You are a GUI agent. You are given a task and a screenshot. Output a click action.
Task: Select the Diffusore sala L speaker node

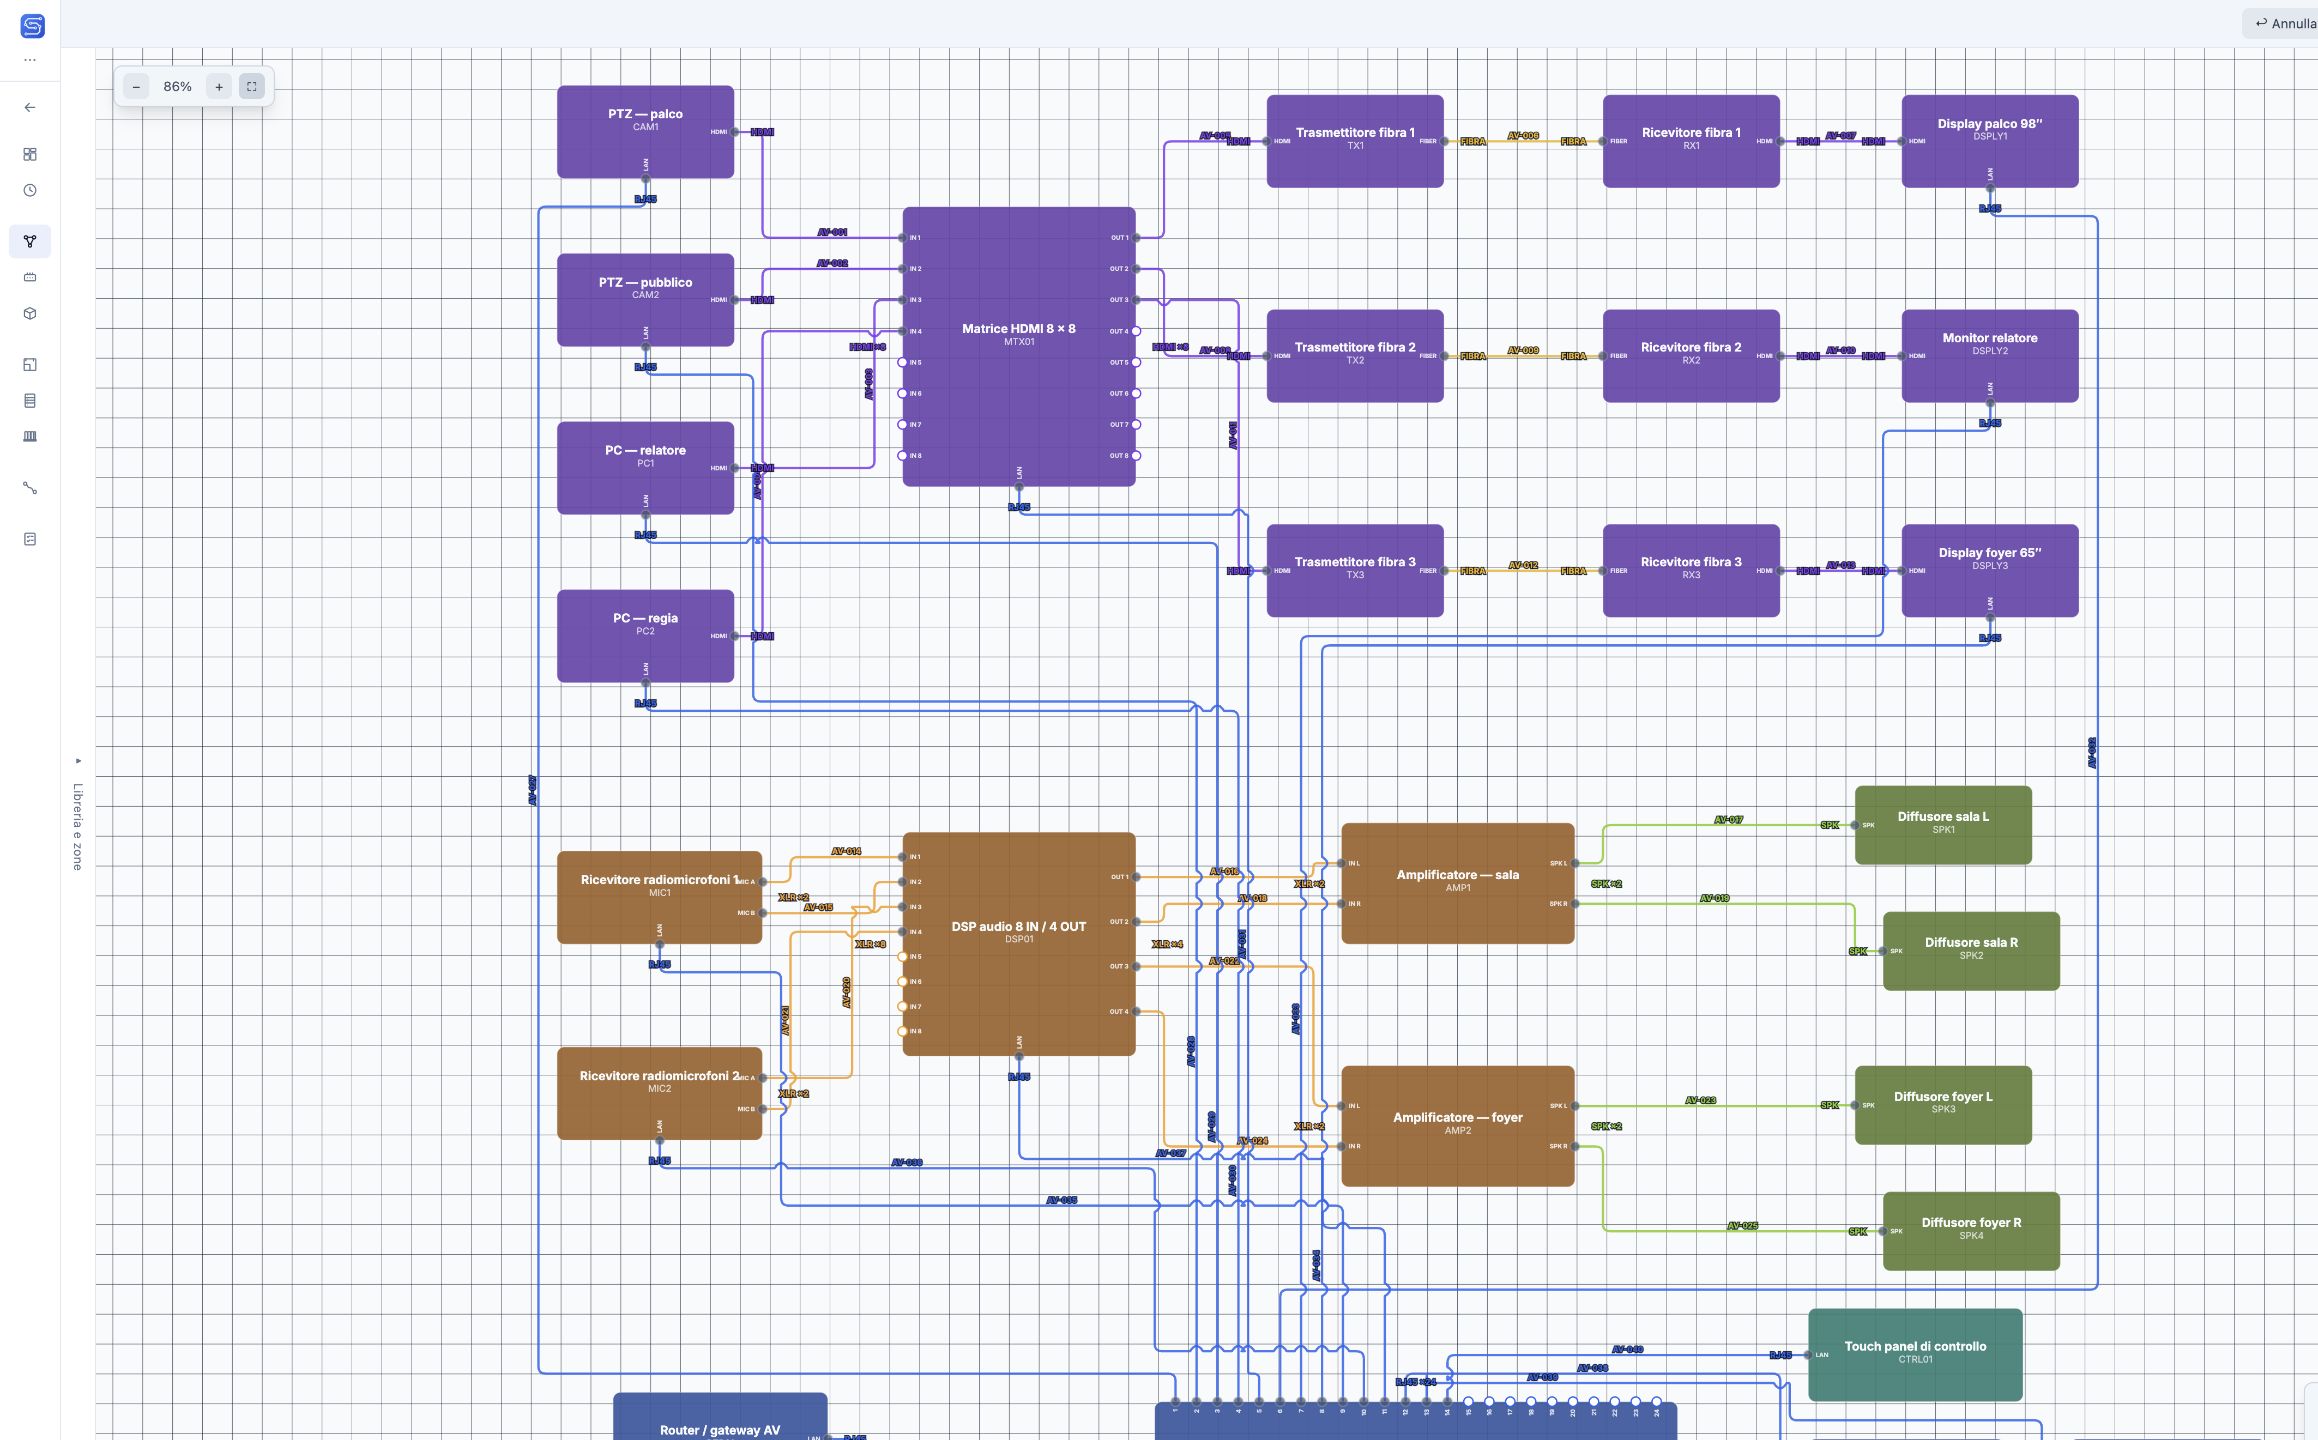(1943, 825)
